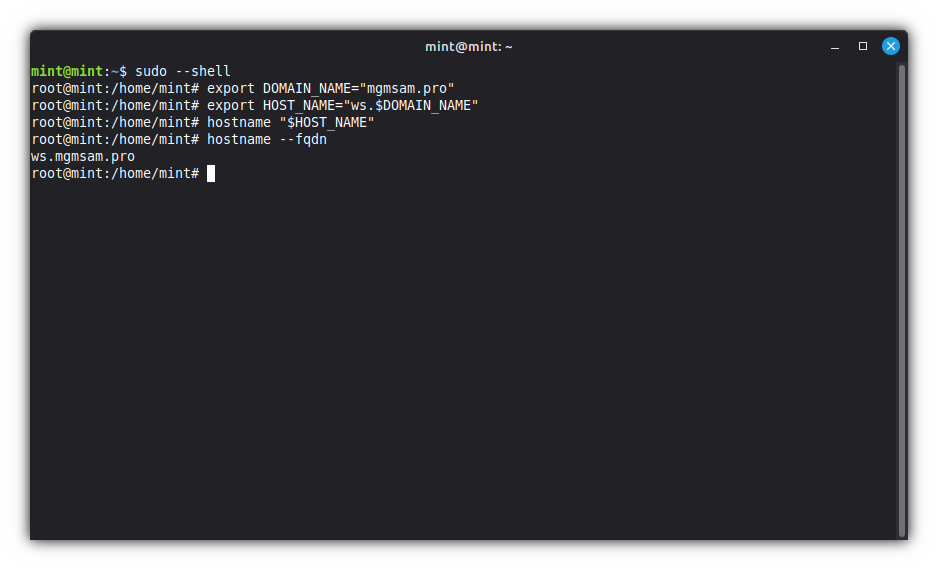Minimize the terminal window

pos(835,47)
